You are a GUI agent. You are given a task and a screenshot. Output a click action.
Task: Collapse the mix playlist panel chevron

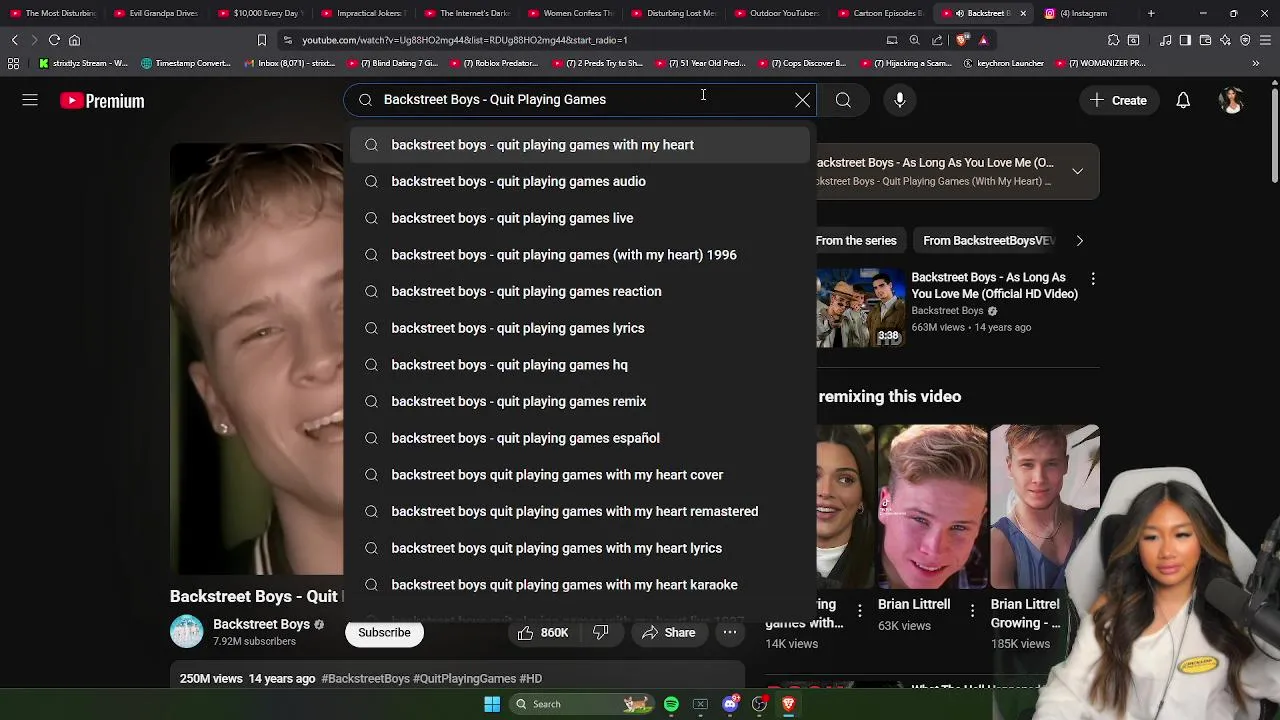(x=1077, y=171)
